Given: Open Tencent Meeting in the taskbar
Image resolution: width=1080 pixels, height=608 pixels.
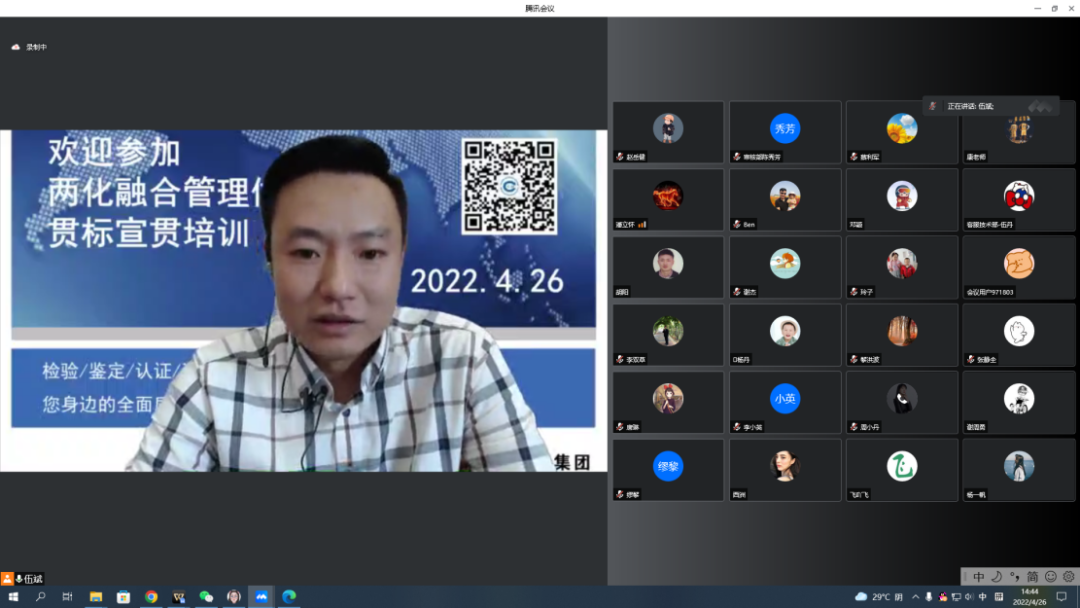Looking at the screenshot, I should [x=261, y=597].
